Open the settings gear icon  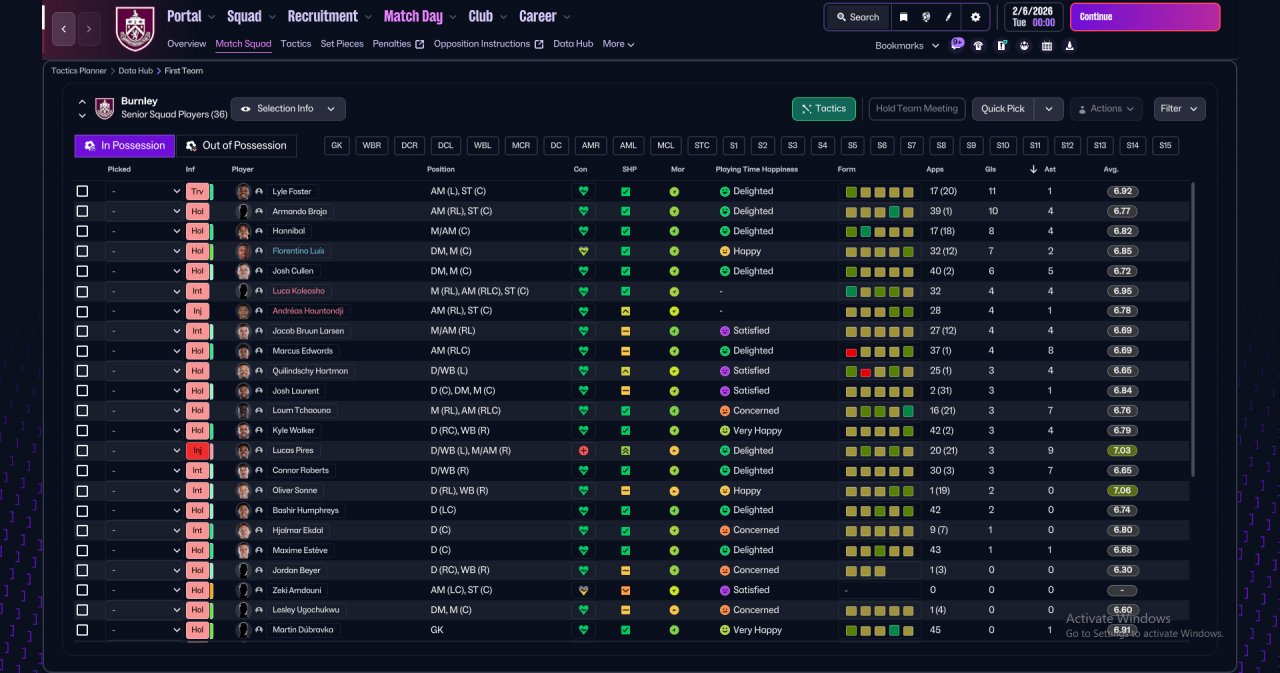(x=975, y=17)
